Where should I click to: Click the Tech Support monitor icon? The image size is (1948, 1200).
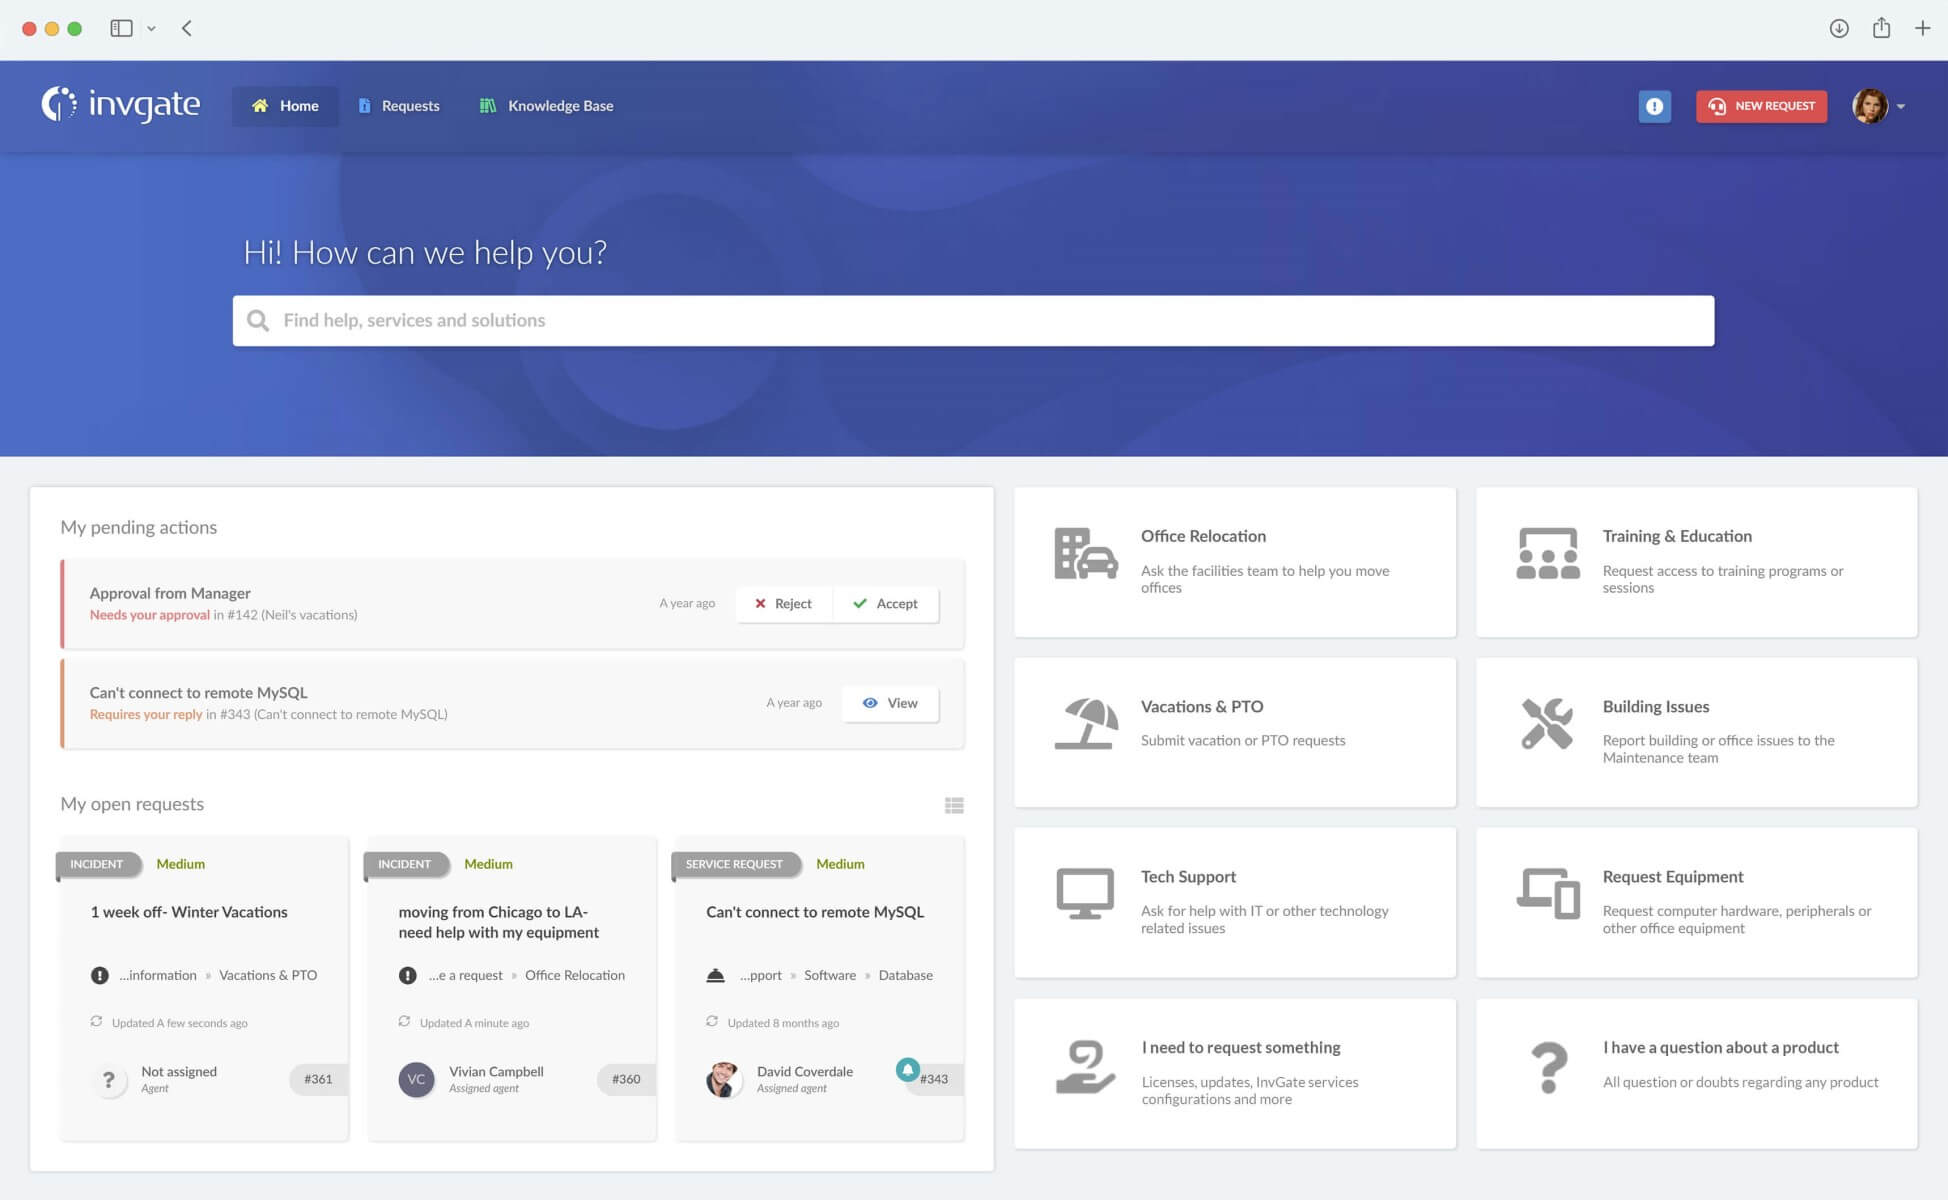pyautogui.click(x=1083, y=894)
